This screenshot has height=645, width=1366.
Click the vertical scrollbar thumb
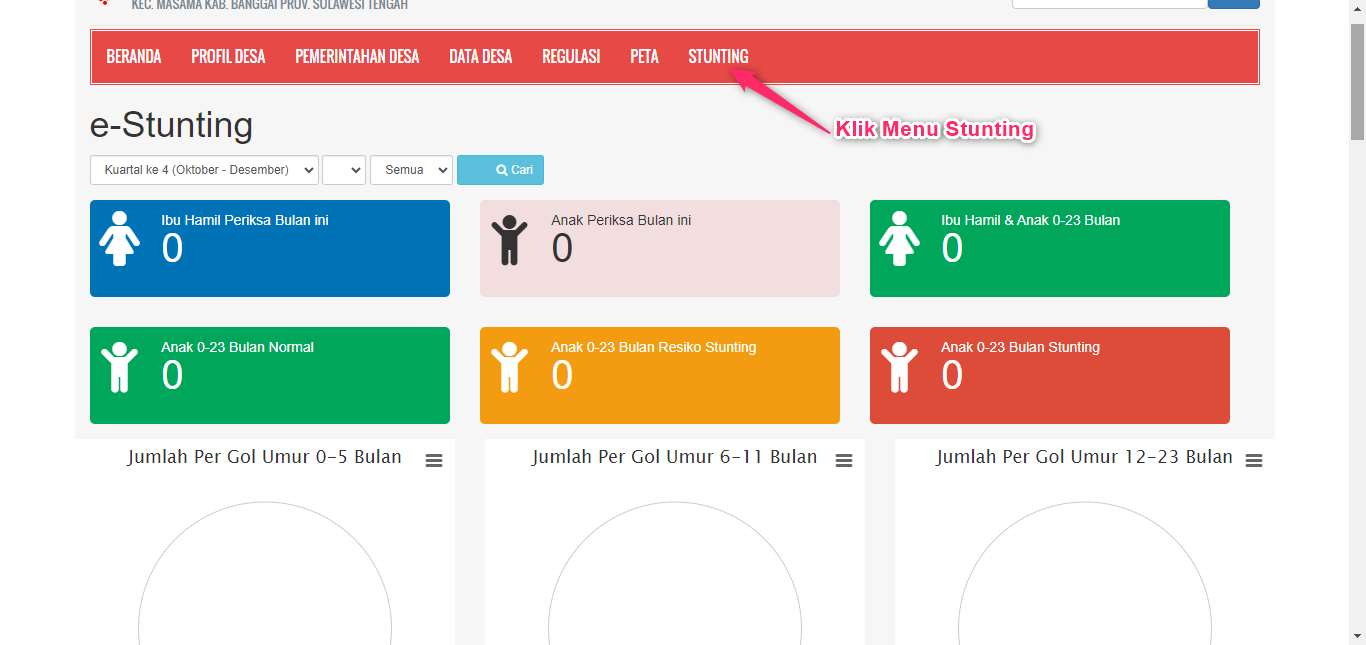pyautogui.click(x=1357, y=80)
